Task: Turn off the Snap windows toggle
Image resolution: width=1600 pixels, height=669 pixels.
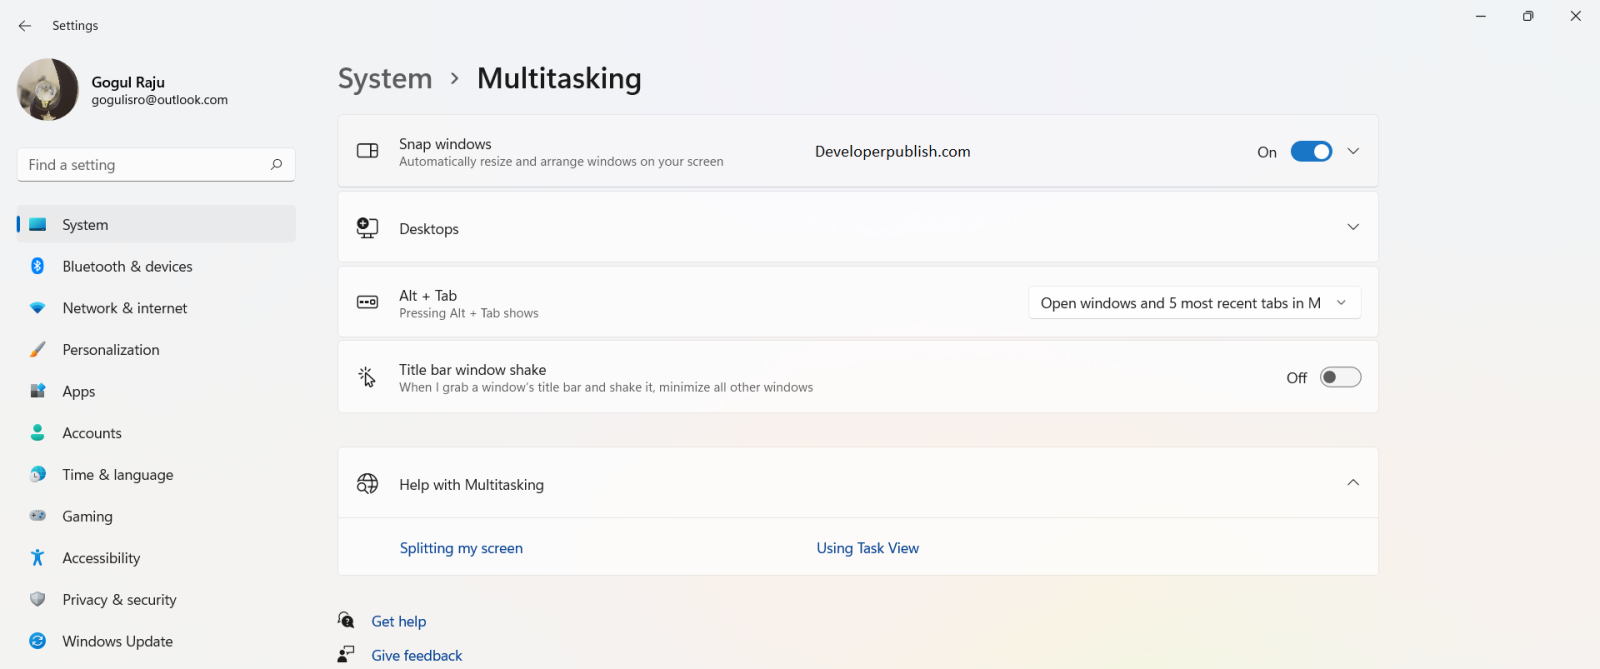Action: [1311, 152]
